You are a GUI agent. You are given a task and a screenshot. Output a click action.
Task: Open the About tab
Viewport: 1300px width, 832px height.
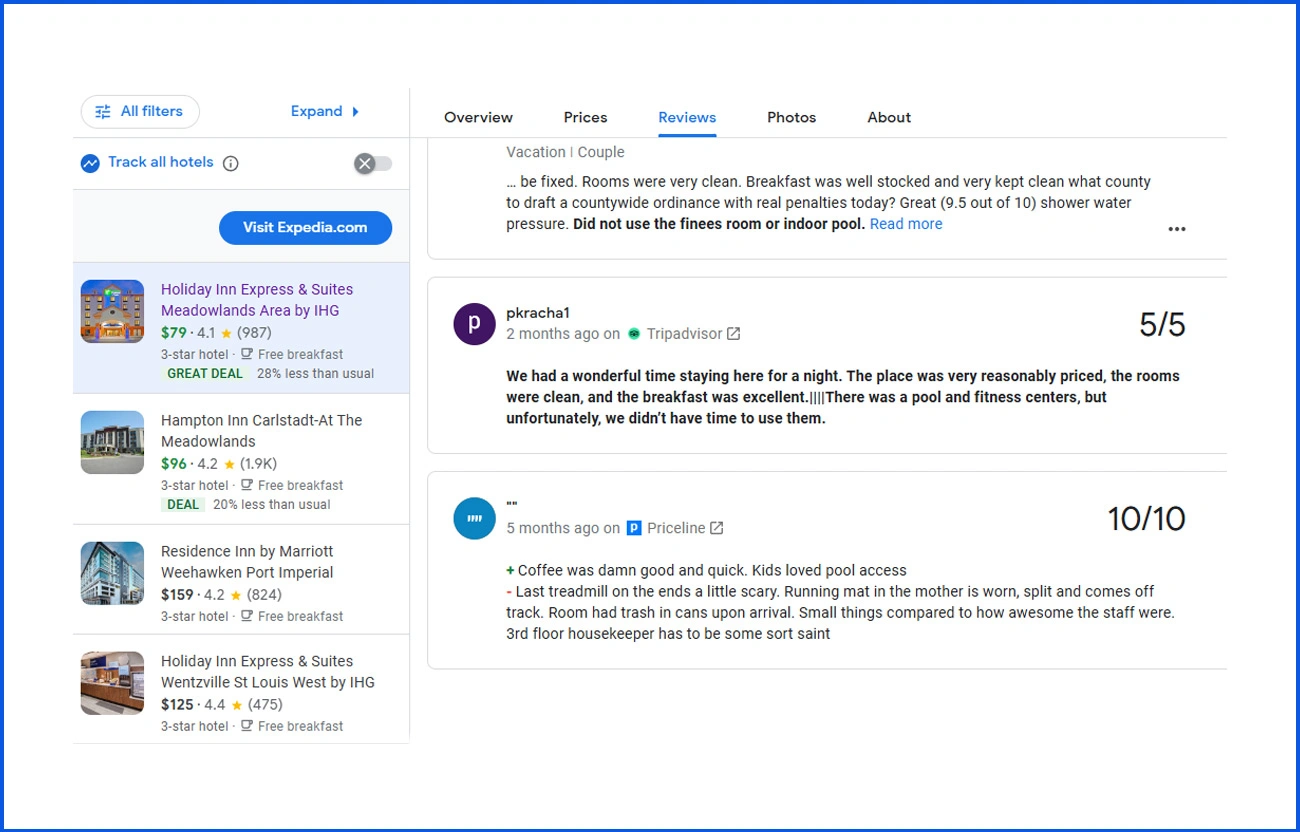(888, 117)
